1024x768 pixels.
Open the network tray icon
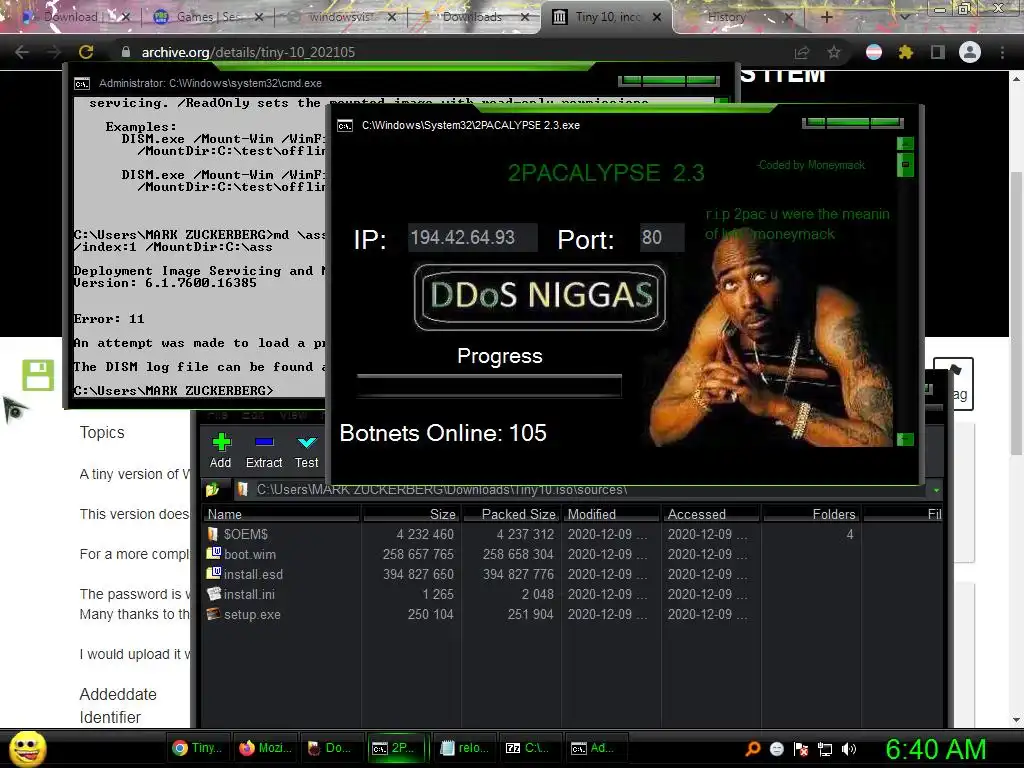coord(825,748)
